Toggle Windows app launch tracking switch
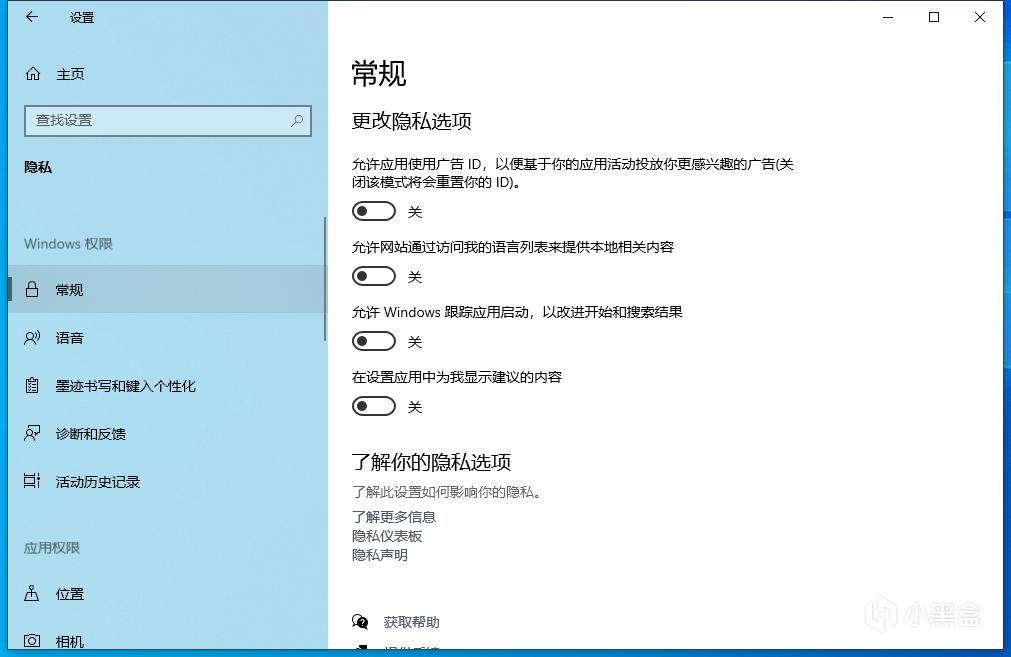The height and width of the screenshot is (657, 1011). click(x=373, y=341)
